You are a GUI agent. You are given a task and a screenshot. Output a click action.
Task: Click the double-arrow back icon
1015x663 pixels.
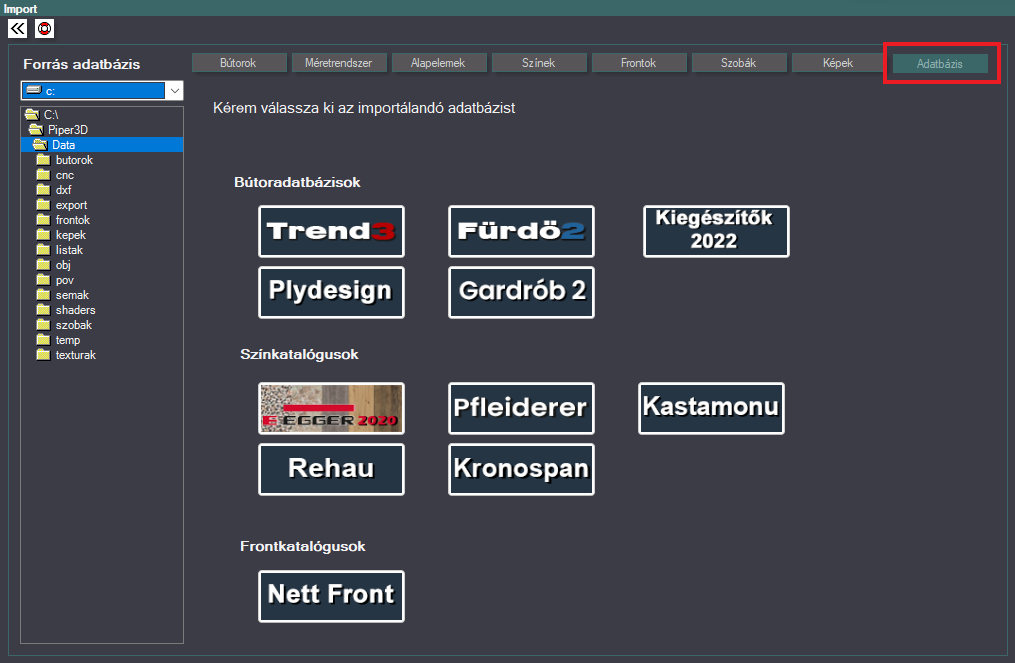point(17,28)
